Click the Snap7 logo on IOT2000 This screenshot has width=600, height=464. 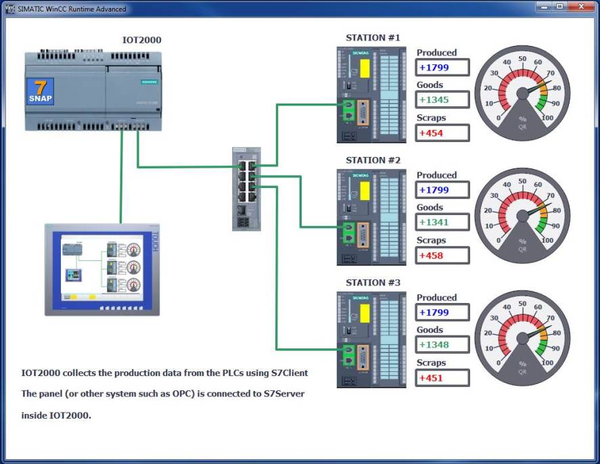coord(40,91)
